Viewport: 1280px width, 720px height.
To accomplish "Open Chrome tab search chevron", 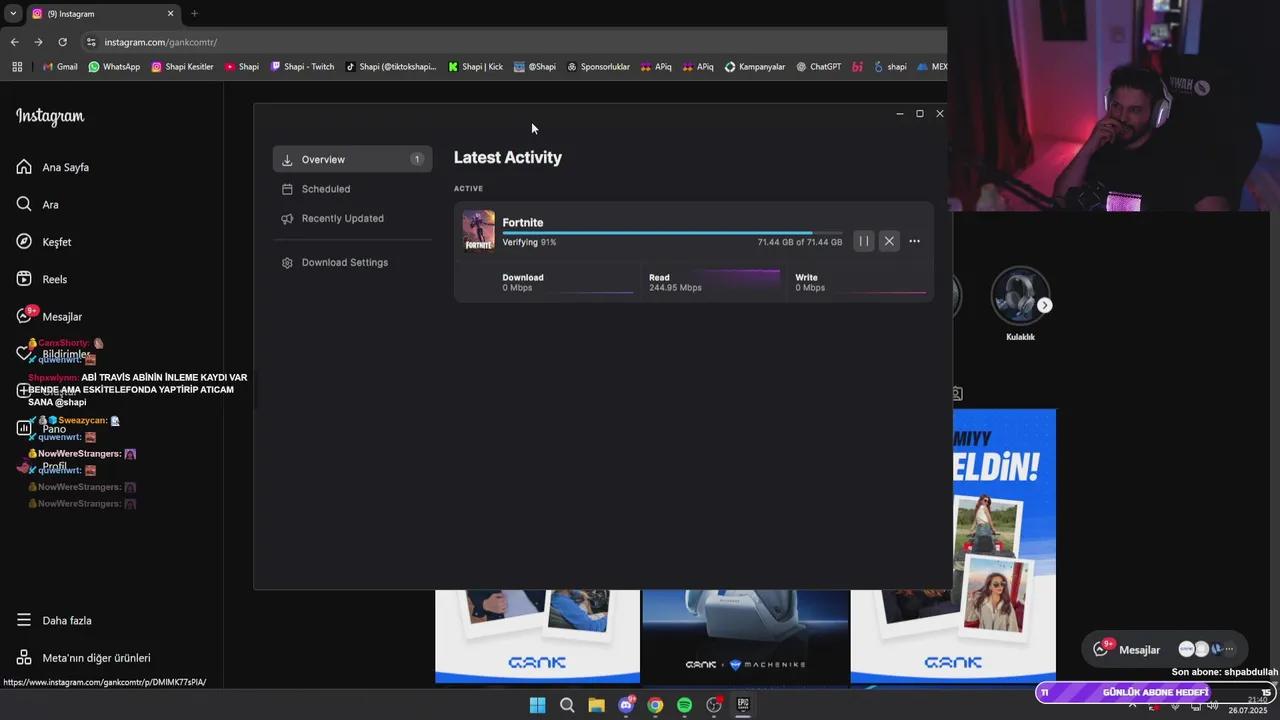I will [x=13, y=14].
